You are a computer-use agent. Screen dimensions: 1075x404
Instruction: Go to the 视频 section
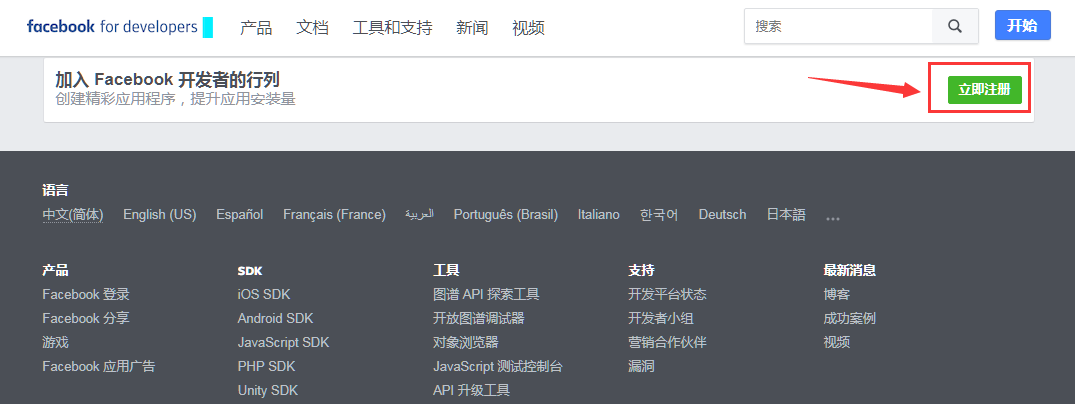tap(528, 27)
